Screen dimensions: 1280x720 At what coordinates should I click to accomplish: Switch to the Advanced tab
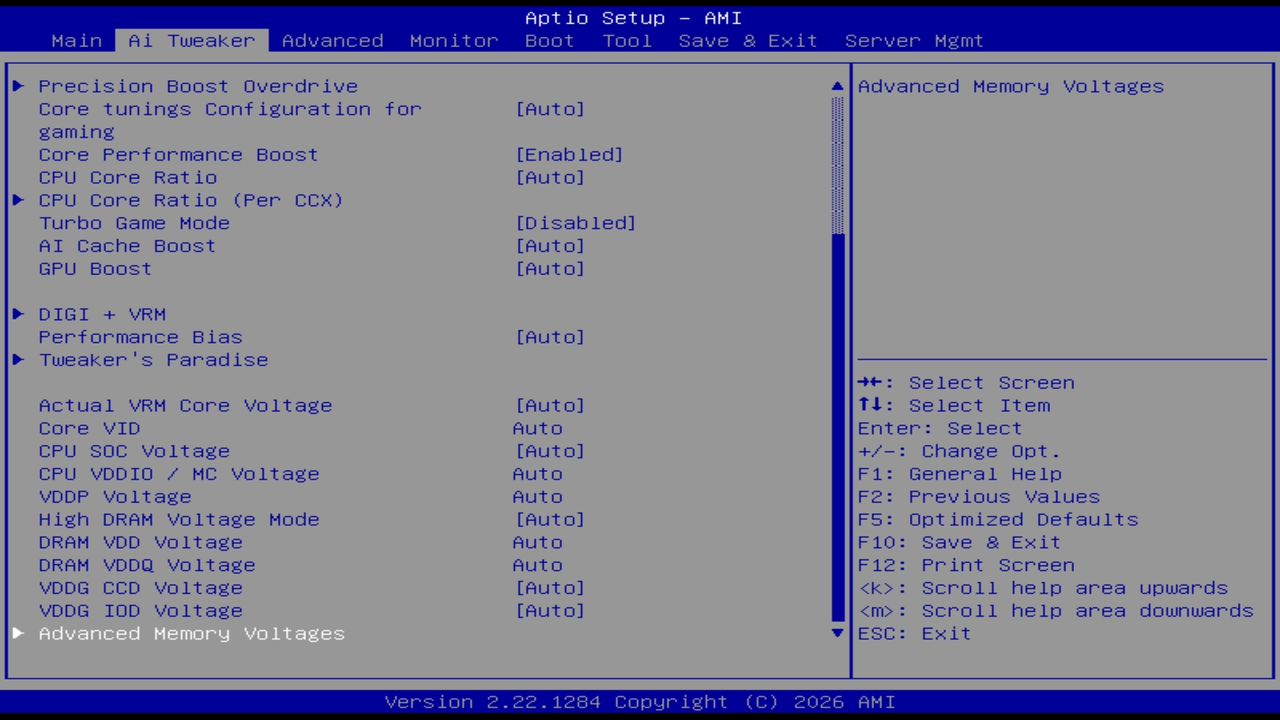(333, 41)
